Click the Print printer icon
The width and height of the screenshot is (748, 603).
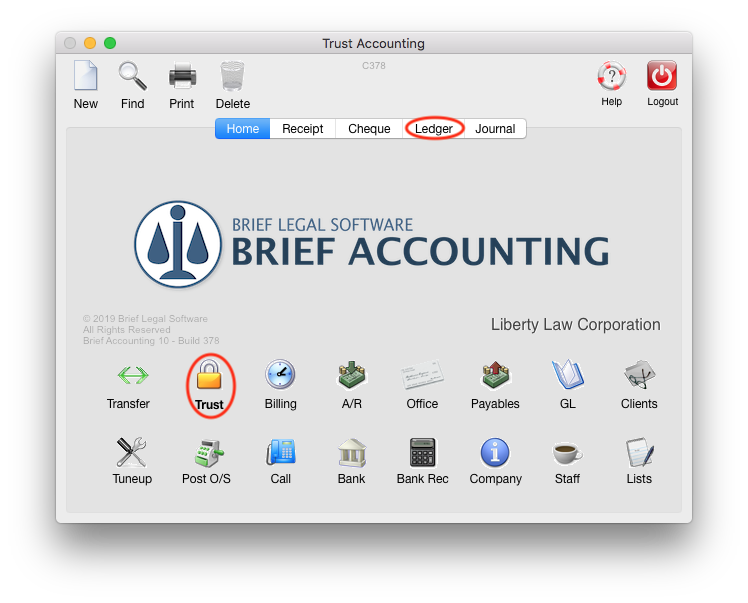182,76
